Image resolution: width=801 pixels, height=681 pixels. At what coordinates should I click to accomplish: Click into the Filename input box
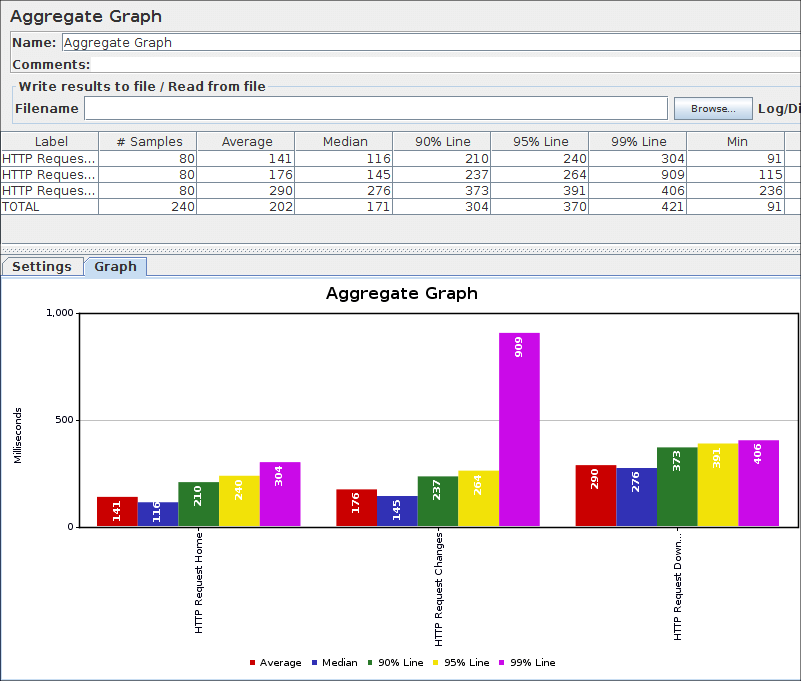pos(375,108)
